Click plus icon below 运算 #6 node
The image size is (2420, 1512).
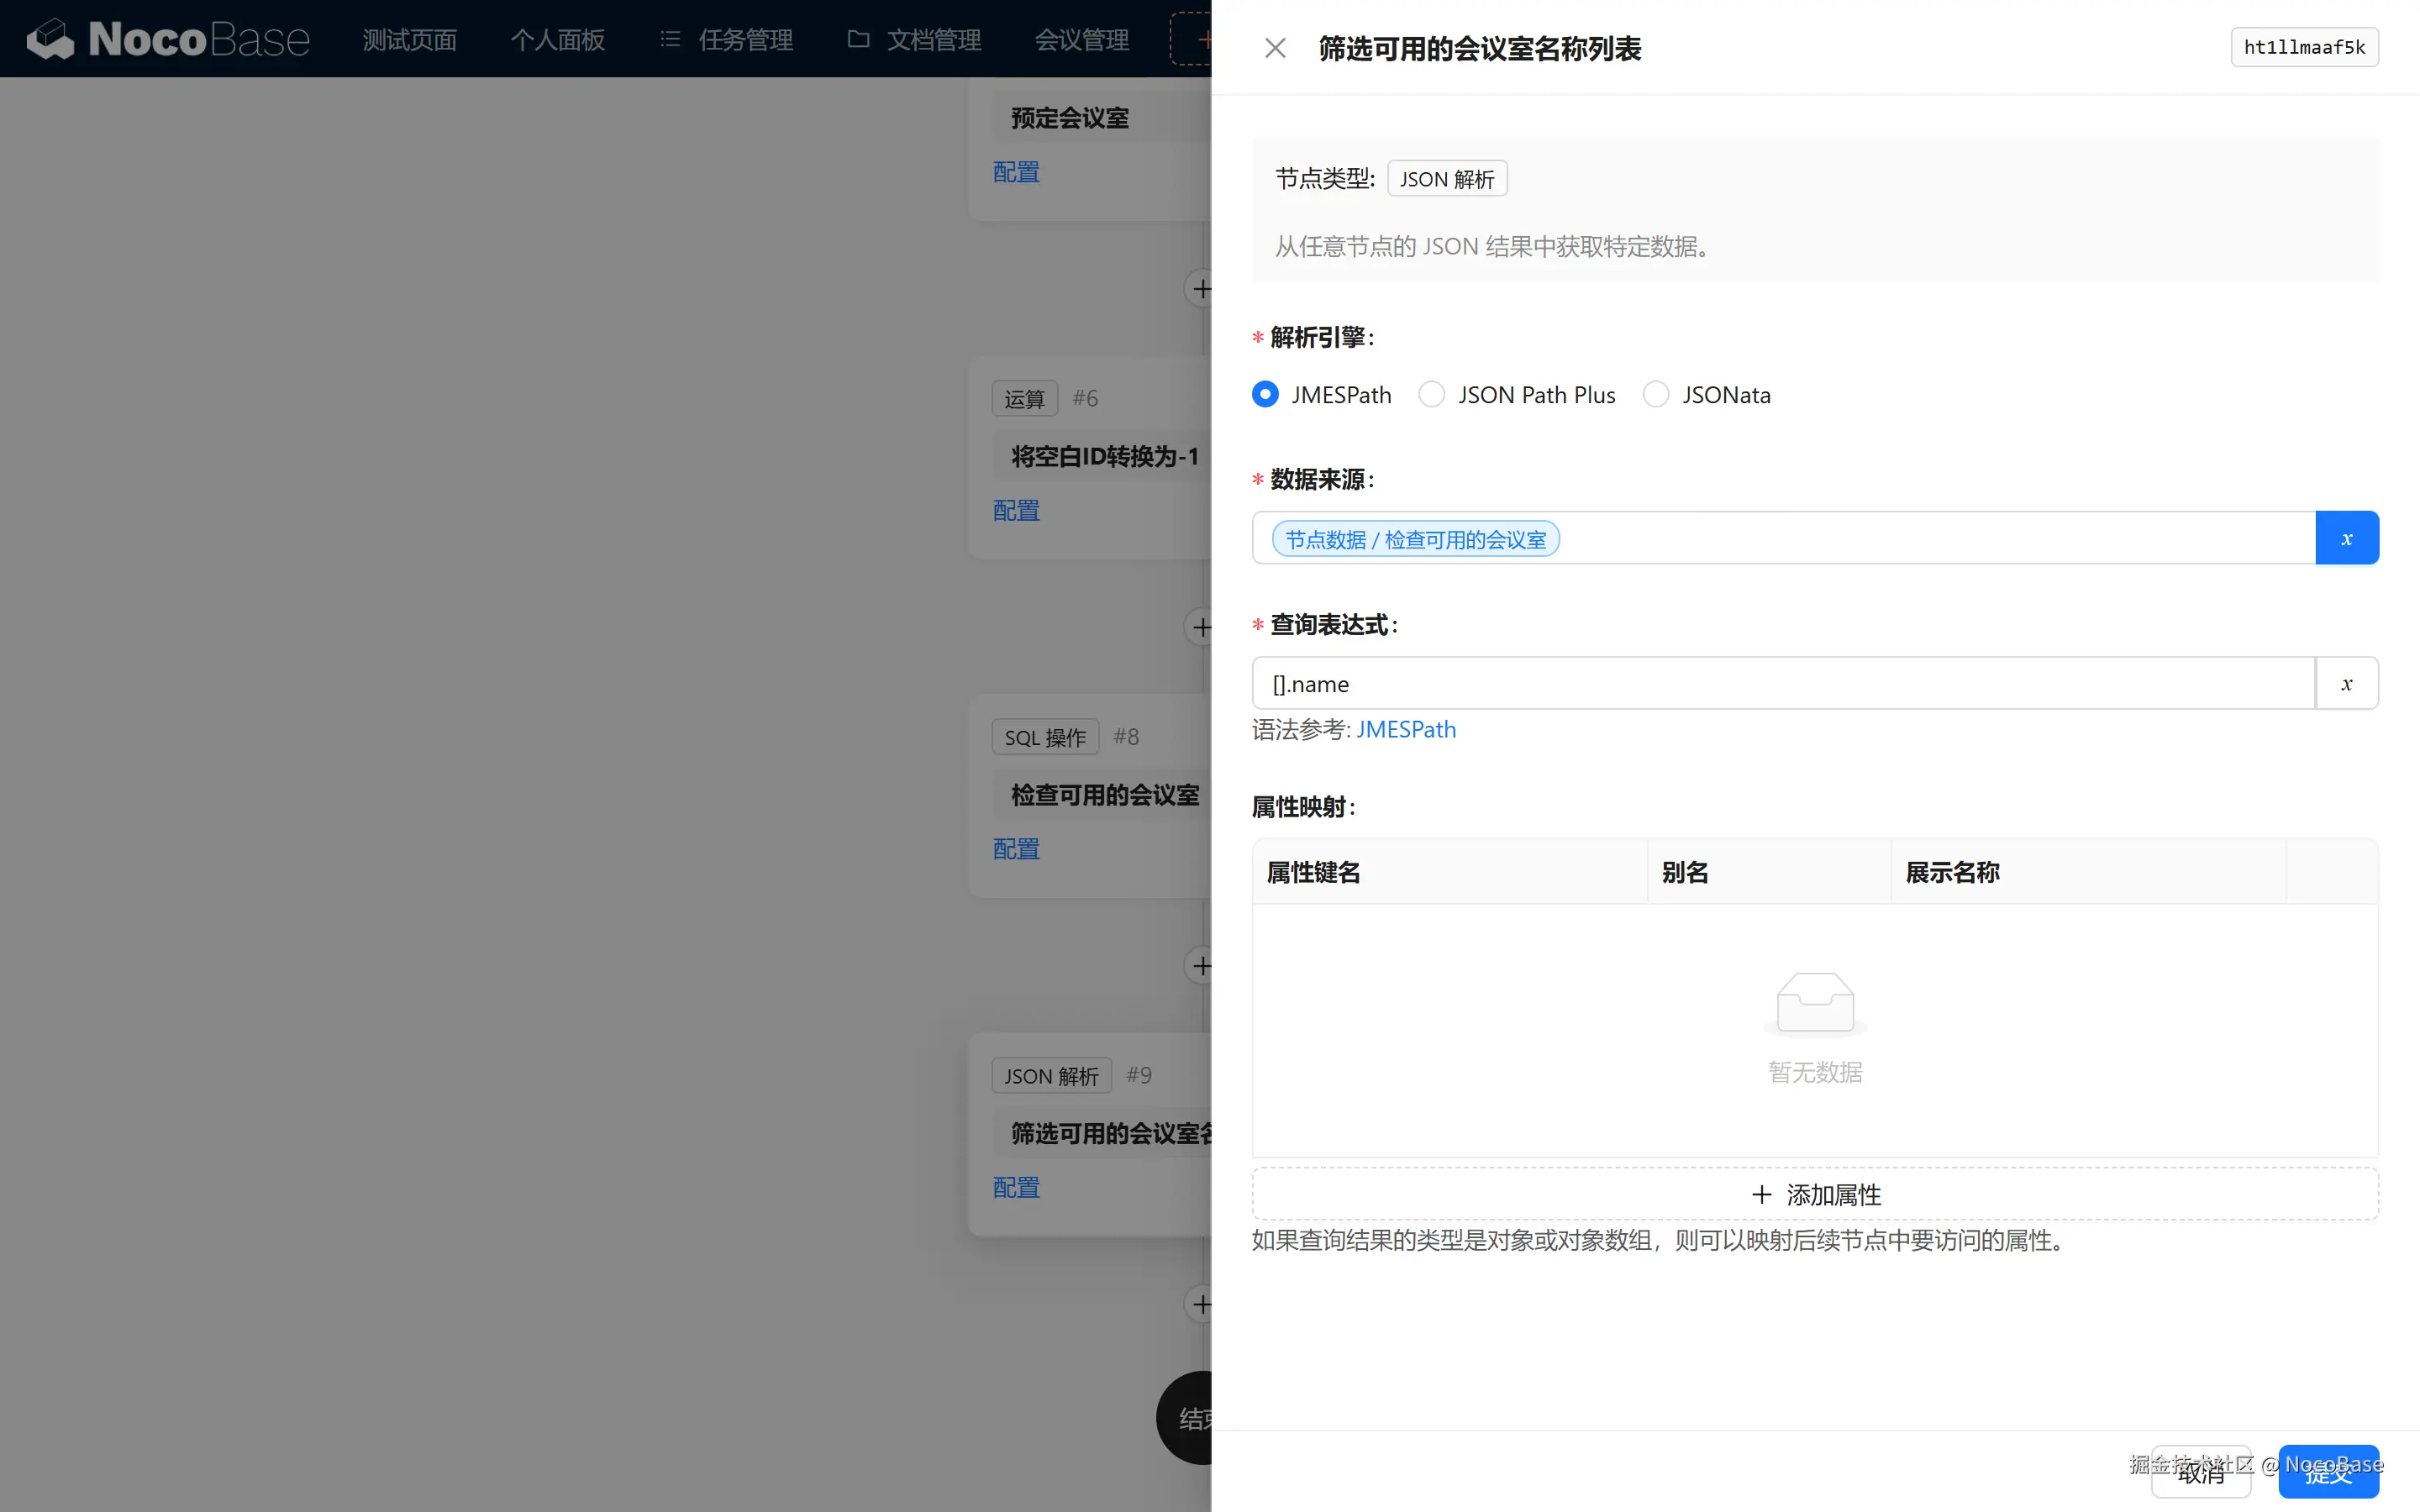click(1201, 628)
